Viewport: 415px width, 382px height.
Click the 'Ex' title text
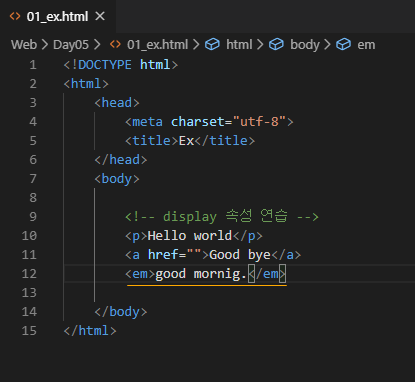[x=186, y=141]
